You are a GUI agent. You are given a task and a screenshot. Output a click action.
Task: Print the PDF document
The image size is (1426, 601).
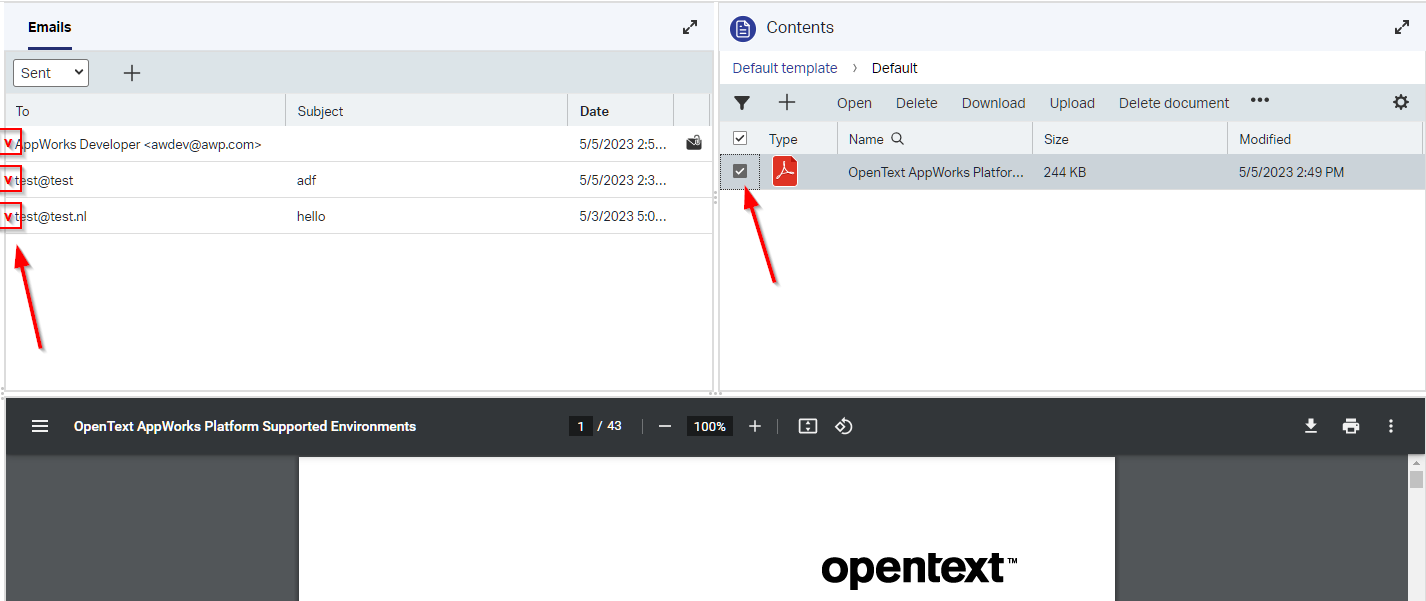(1351, 426)
